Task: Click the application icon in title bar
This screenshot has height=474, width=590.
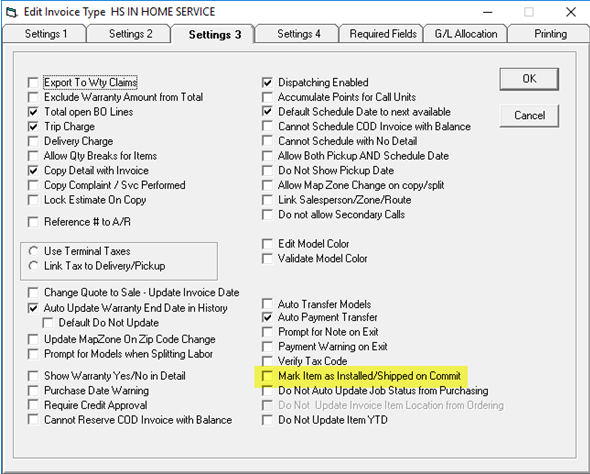Action: coord(12,12)
